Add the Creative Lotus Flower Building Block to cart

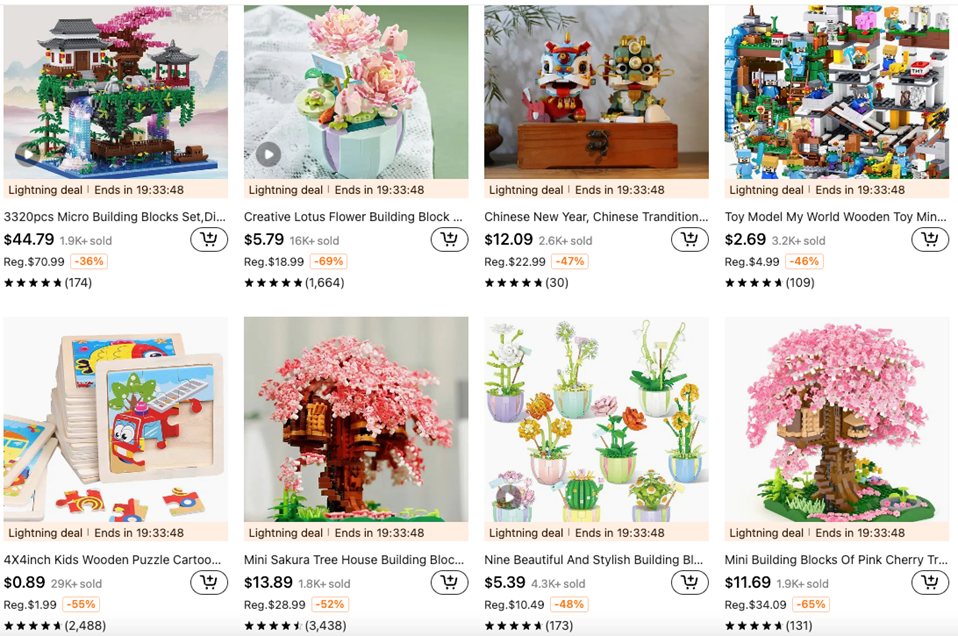(x=450, y=239)
